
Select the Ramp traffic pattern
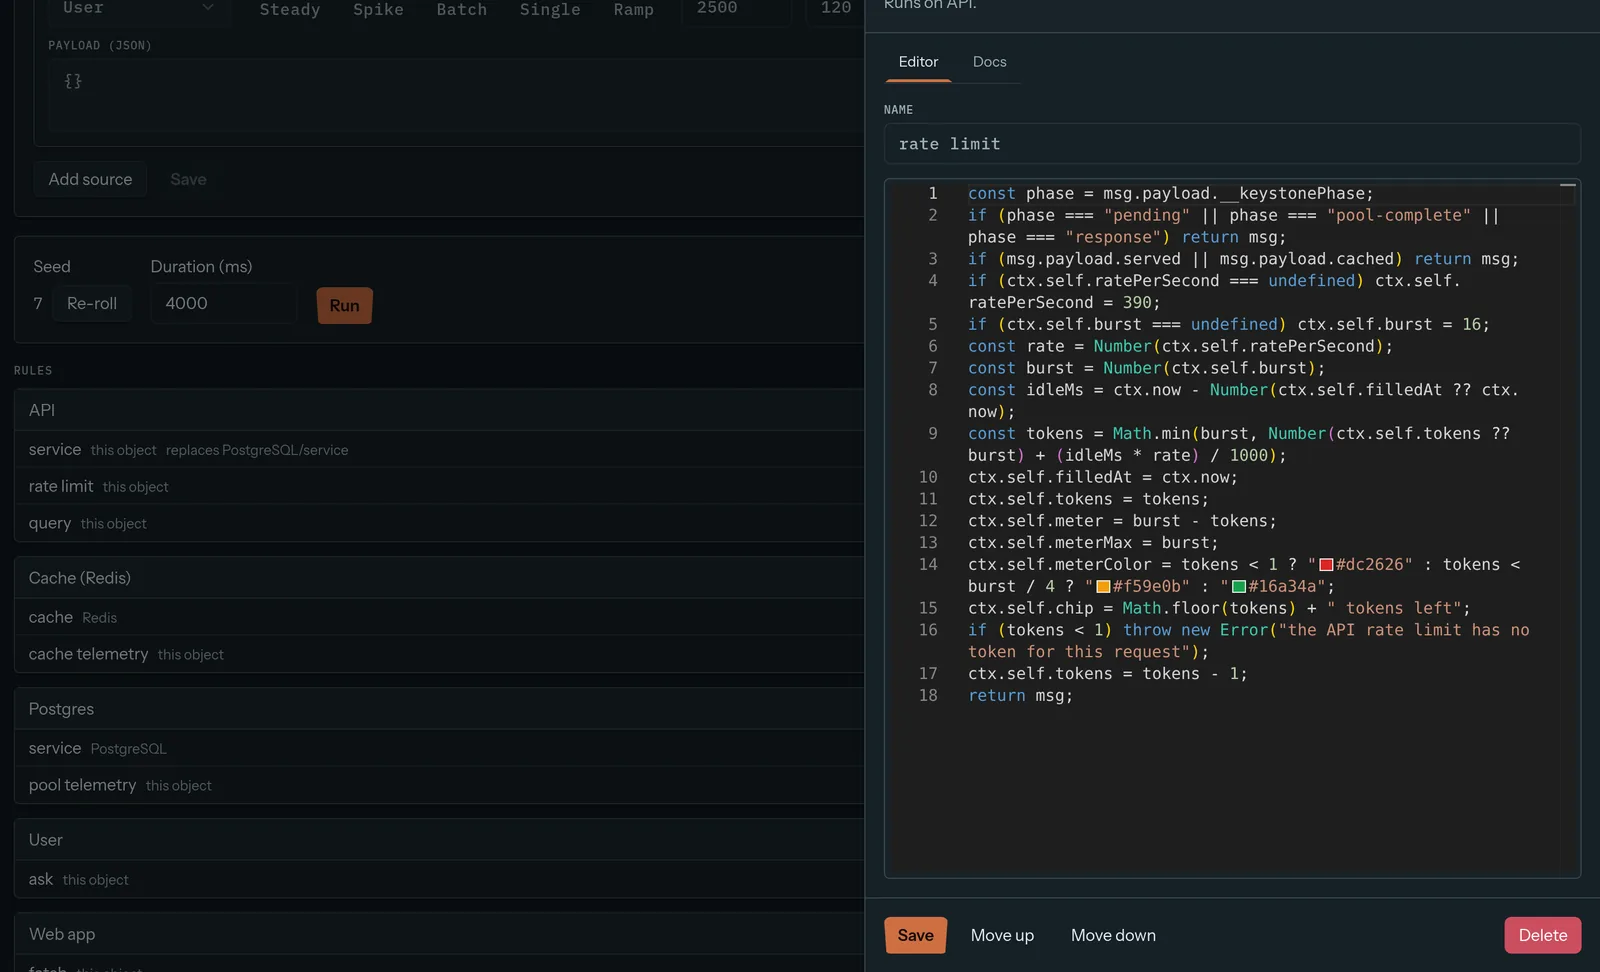(x=633, y=9)
